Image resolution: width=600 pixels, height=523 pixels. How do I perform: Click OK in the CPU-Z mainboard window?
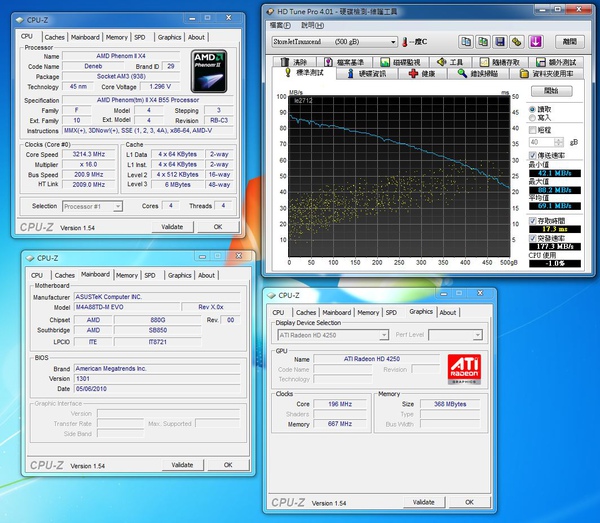(228, 465)
